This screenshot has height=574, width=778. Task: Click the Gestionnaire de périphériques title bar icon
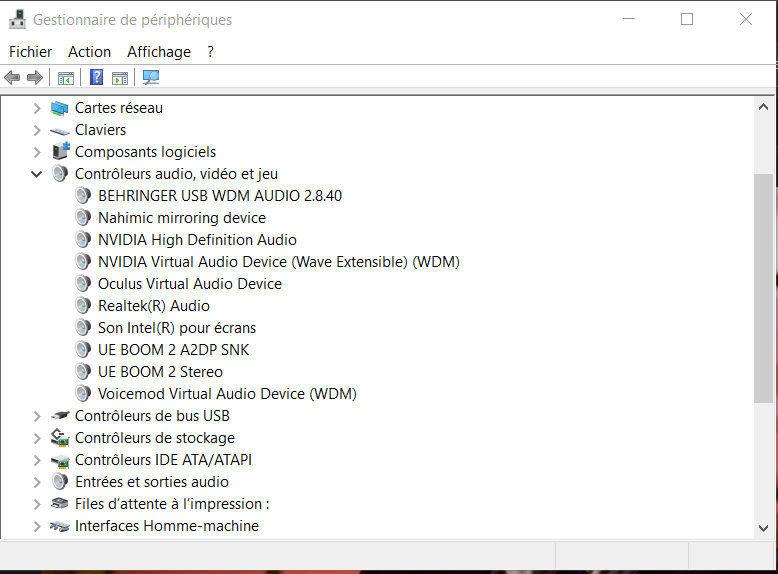pyautogui.click(x=17, y=19)
